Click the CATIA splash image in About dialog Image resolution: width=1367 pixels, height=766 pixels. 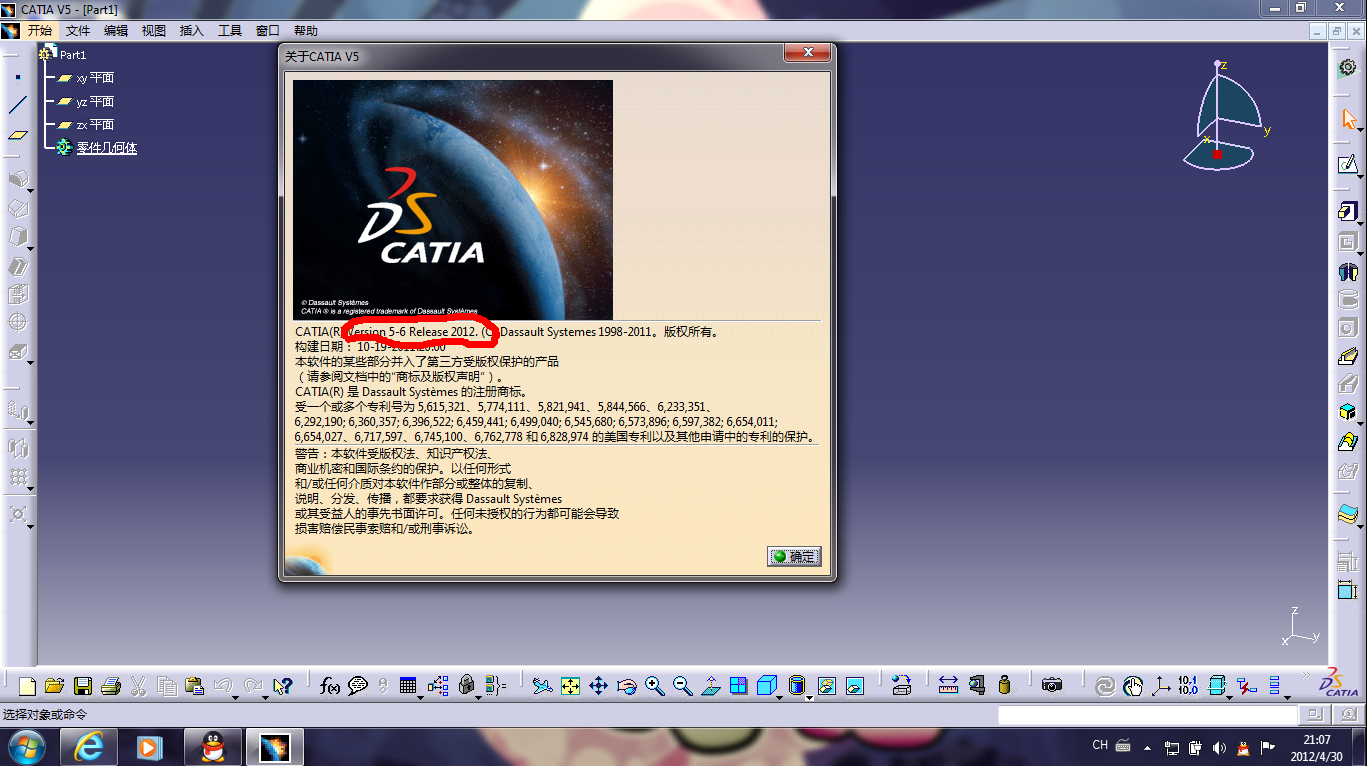click(453, 200)
